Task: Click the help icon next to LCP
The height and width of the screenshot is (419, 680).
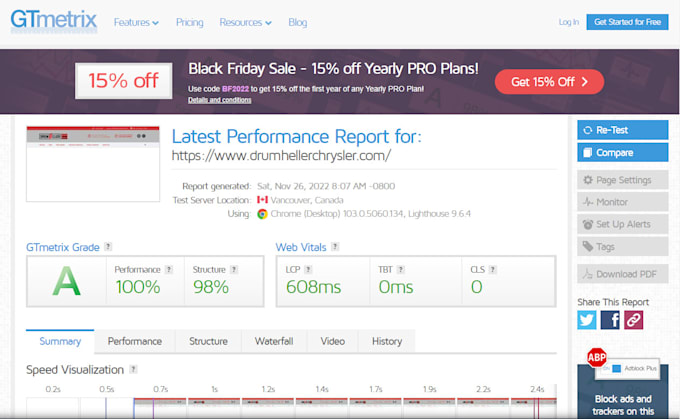Action: [x=308, y=269]
